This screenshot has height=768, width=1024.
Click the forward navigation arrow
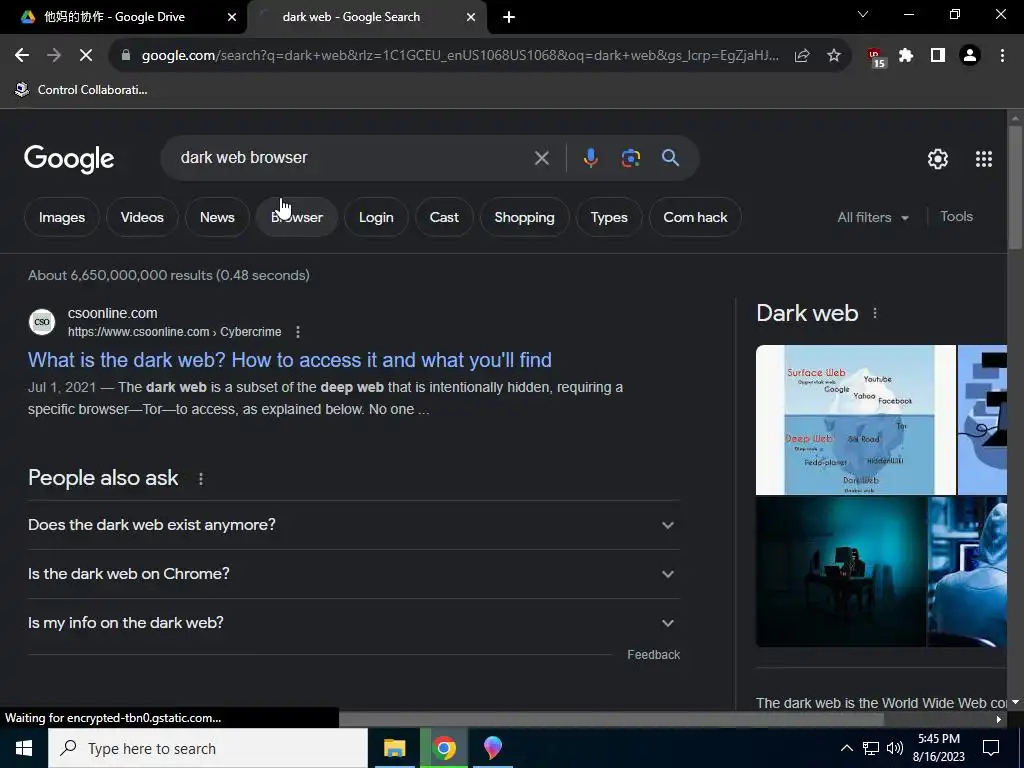tap(54, 56)
